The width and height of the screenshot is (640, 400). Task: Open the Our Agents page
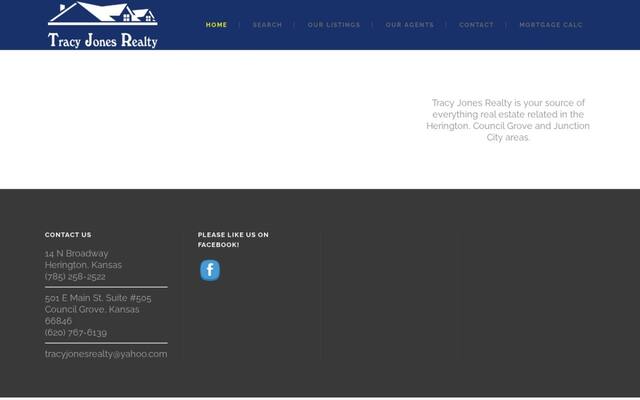(409, 25)
